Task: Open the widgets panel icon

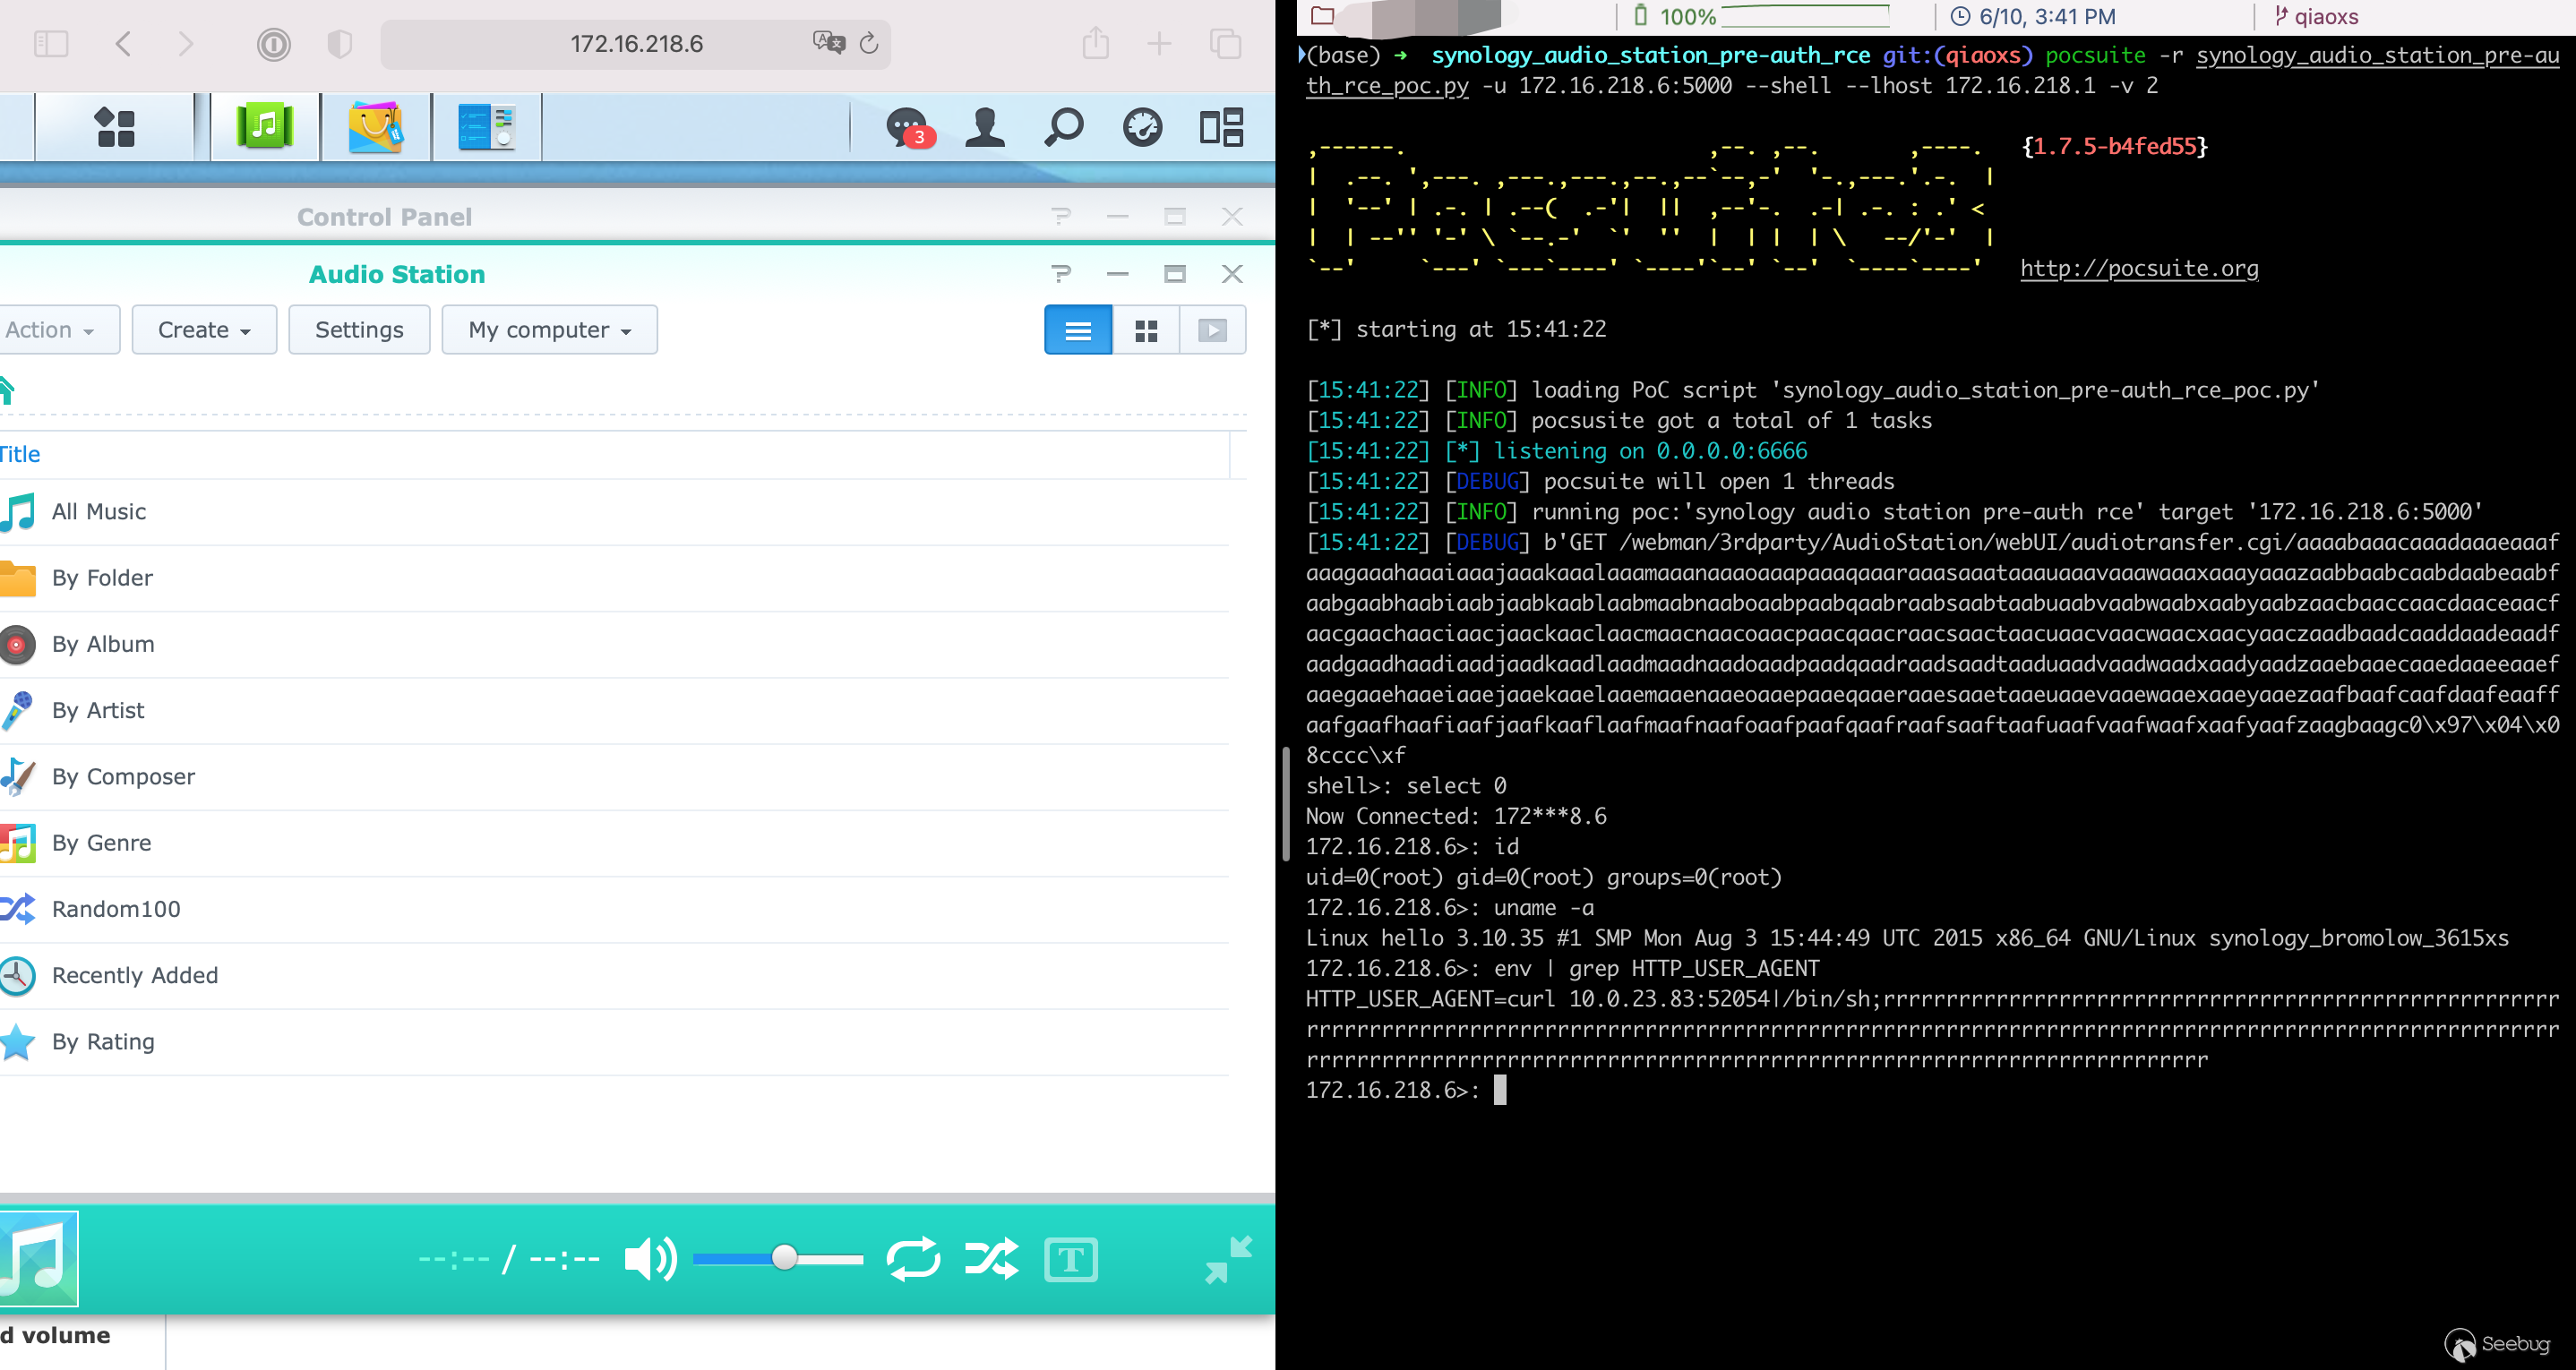Action: (x=1221, y=127)
